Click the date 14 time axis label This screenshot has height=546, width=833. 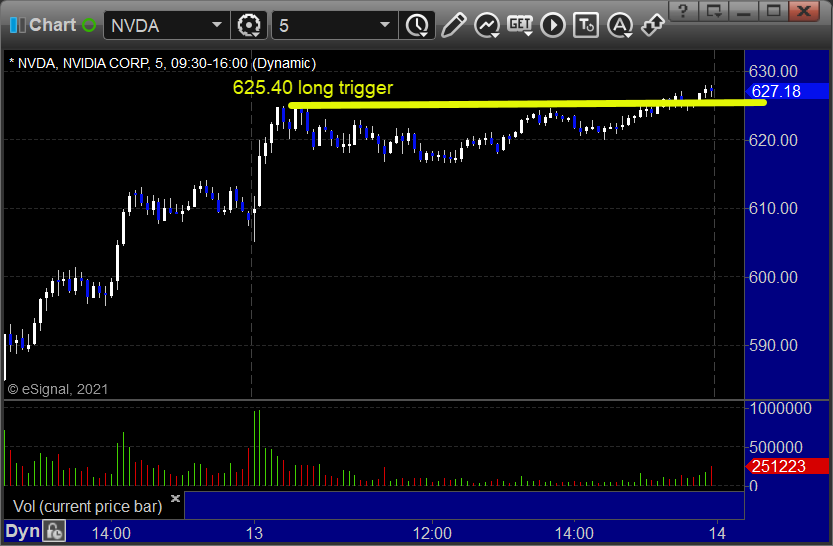tap(717, 533)
